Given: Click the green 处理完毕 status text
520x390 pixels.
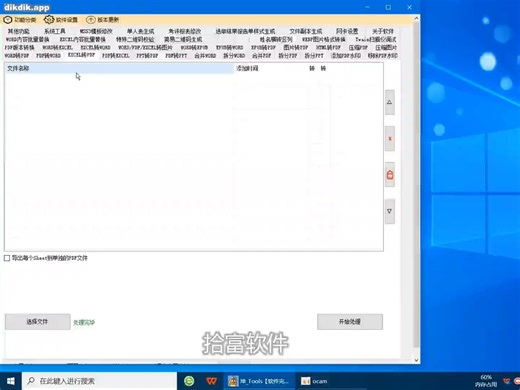Looking at the screenshot, I should 84,322.
